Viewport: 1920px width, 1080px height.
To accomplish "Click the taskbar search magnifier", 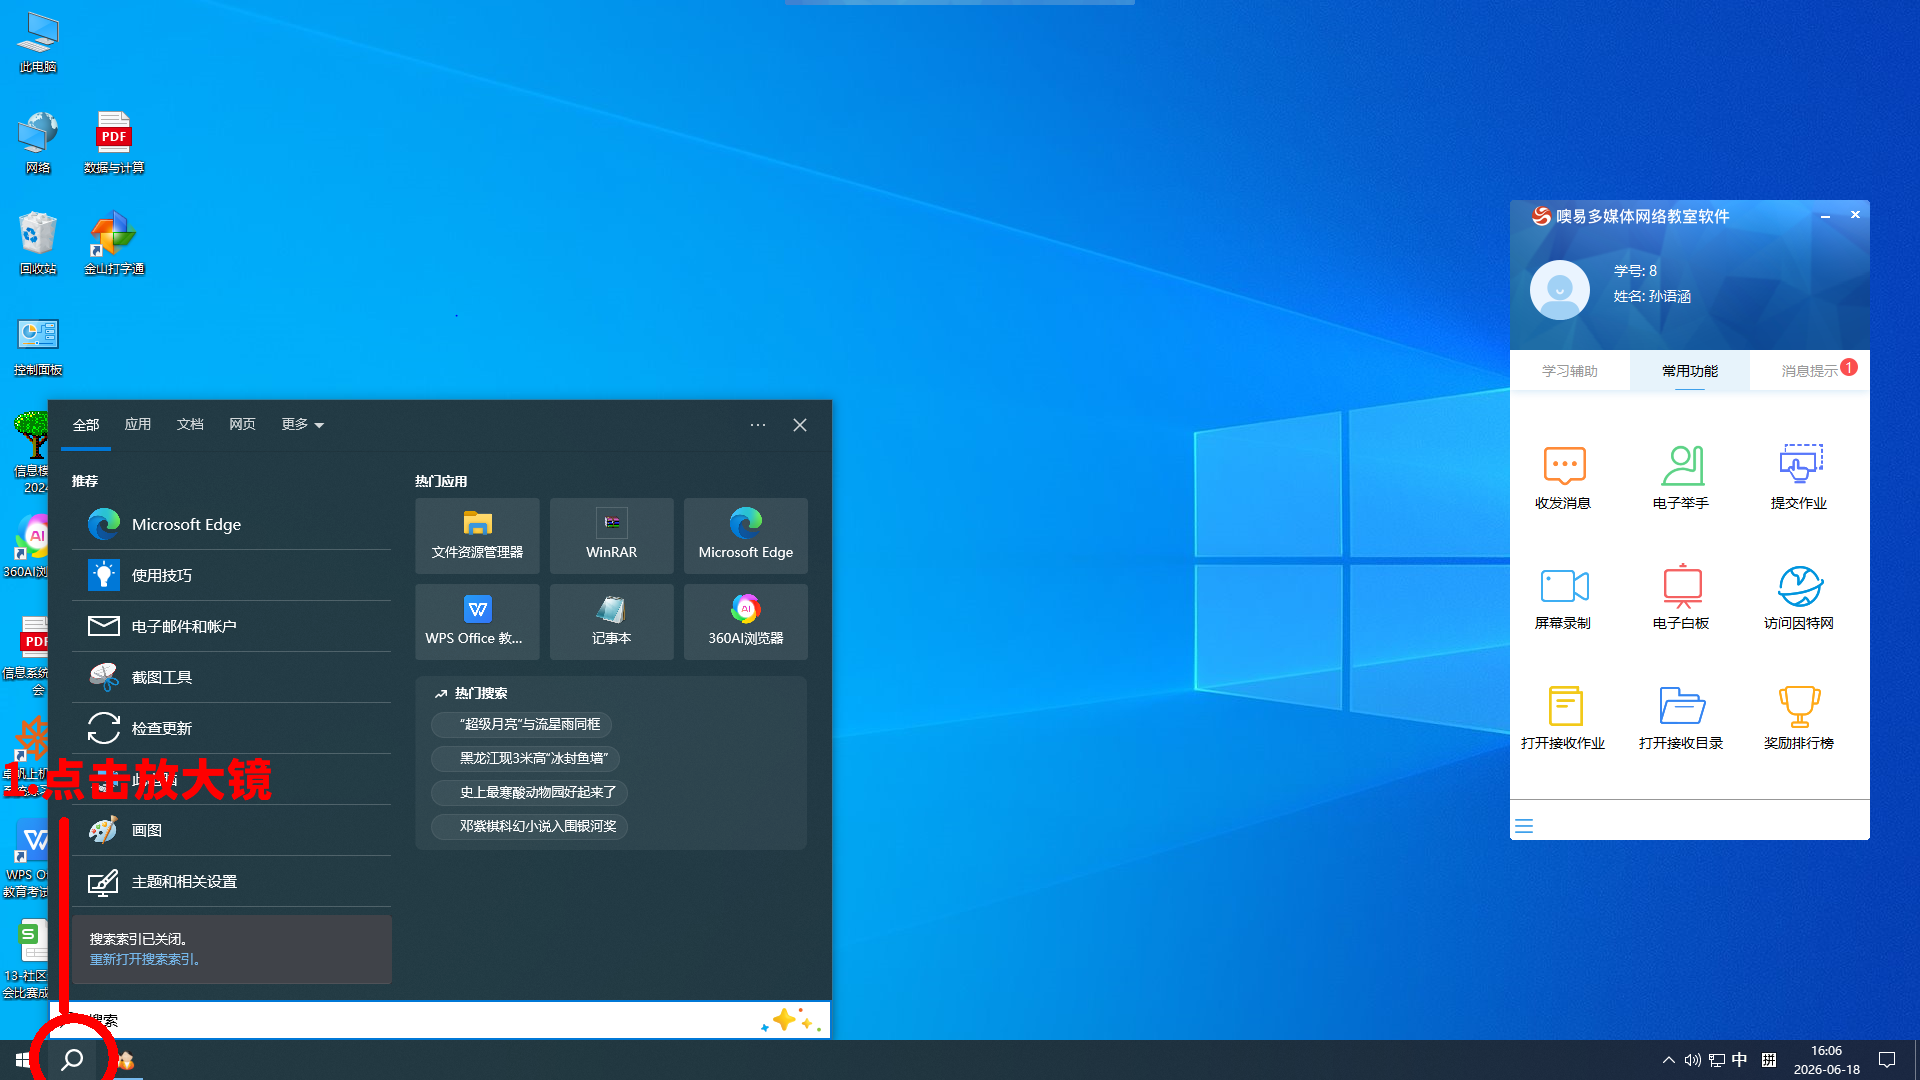I will coord(72,1060).
